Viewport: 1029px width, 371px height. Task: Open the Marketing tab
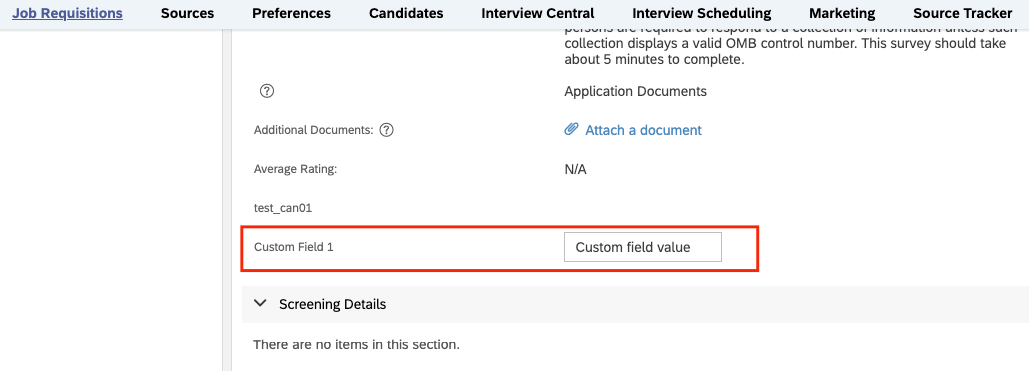tap(842, 13)
